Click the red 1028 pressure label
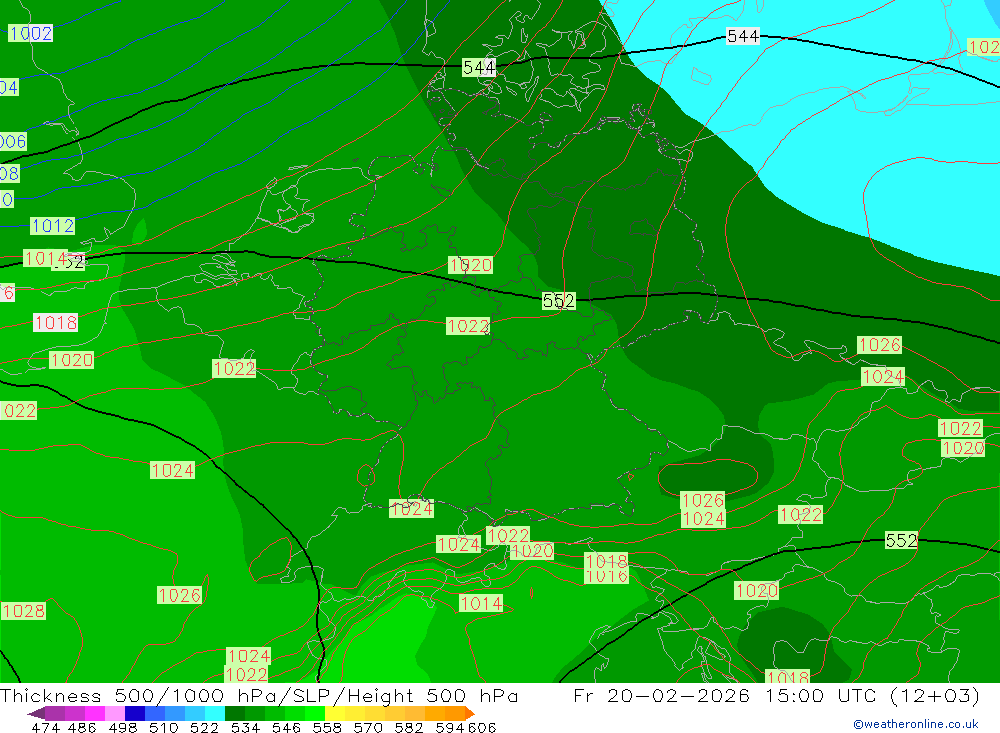1000x733 pixels. click(24, 611)
